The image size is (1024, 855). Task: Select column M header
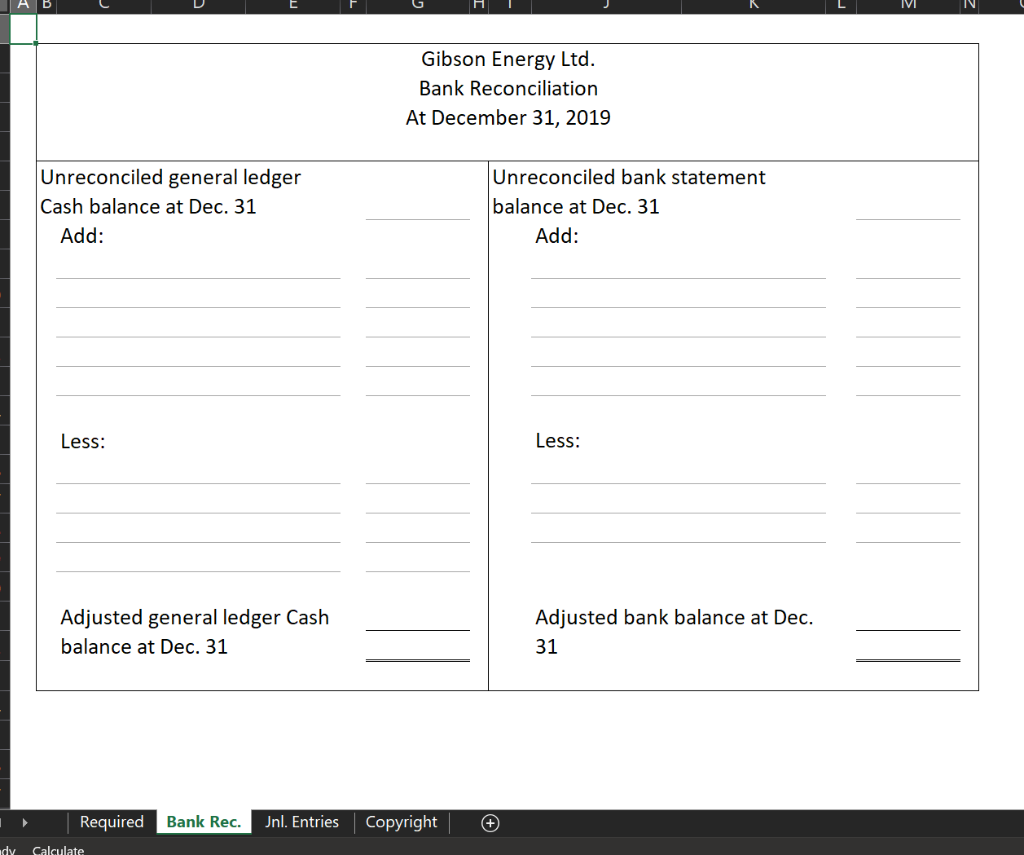click(908, 5)
